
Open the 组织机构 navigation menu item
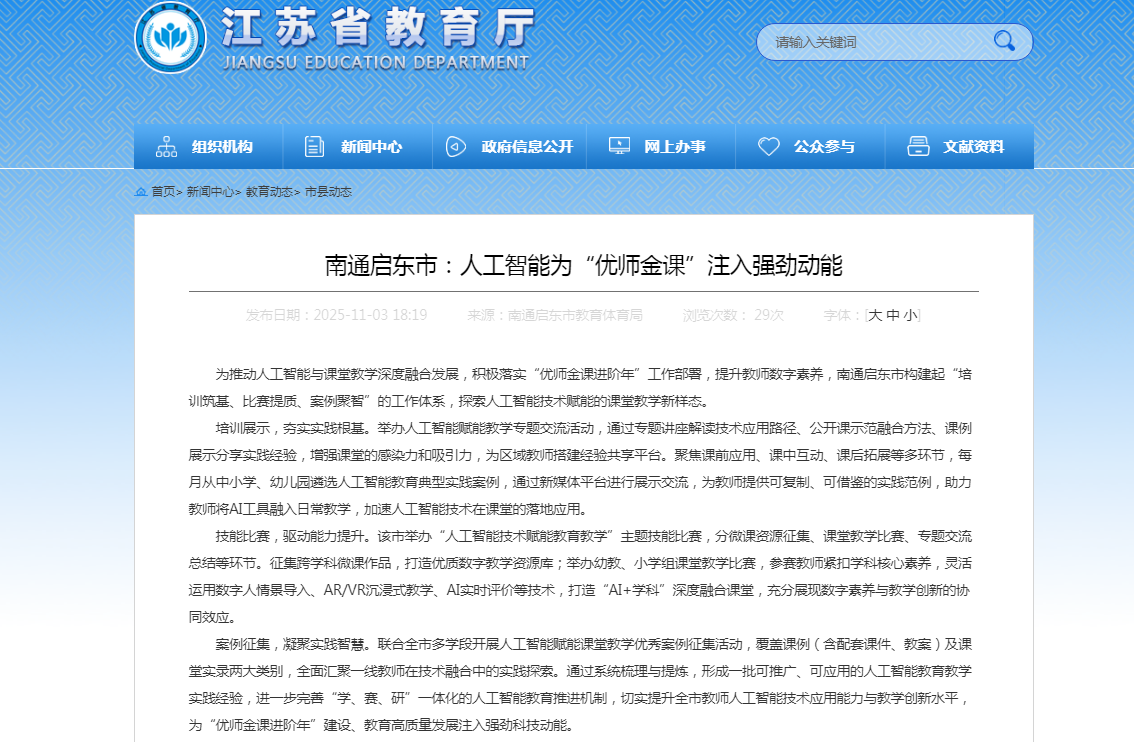[222, 147]
